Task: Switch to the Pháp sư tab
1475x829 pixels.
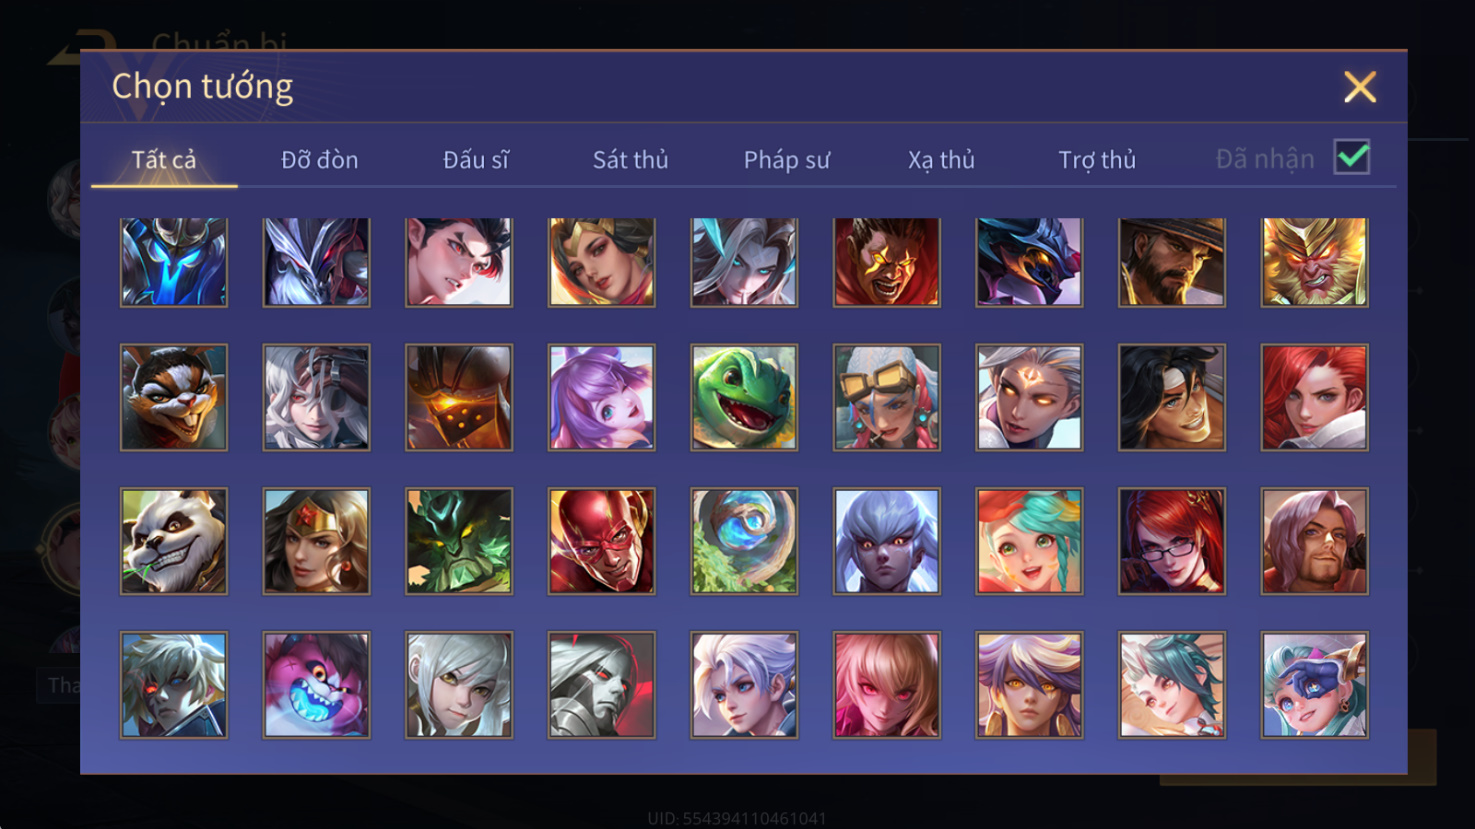Action: click(x=787, y=160)
